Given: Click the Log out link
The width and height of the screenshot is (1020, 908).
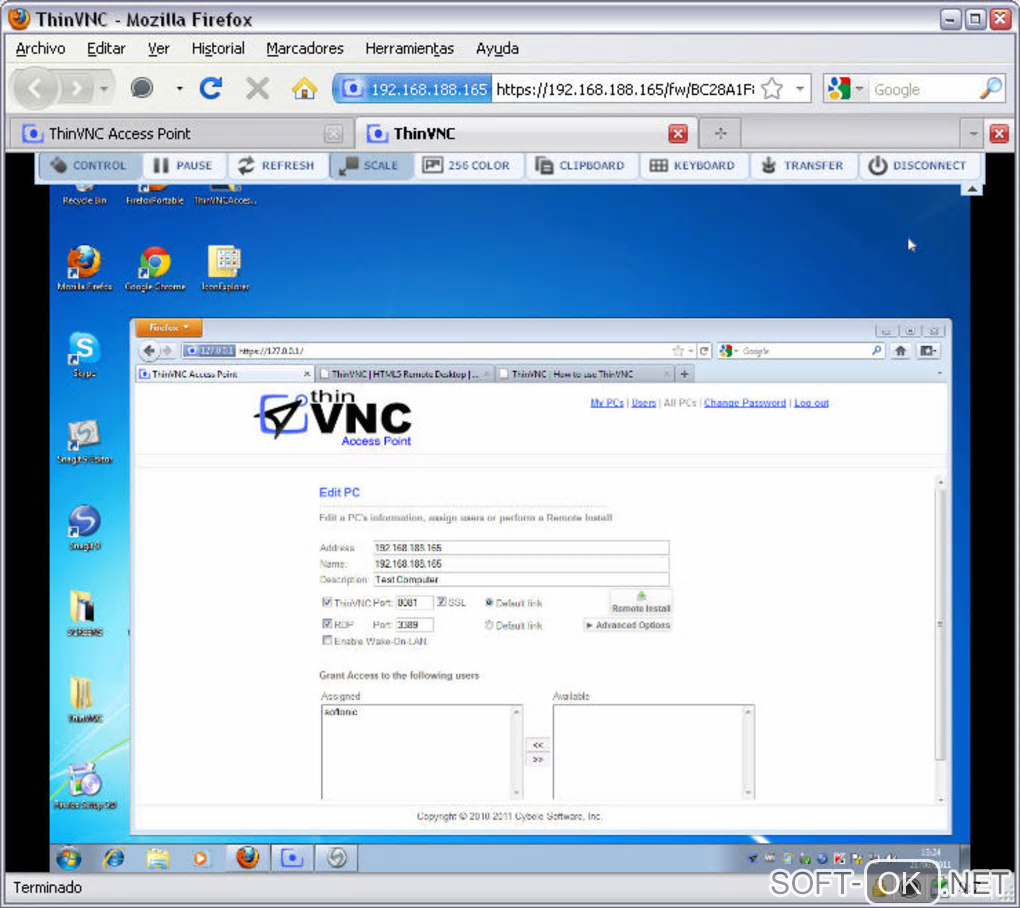Looking at the screenshot, I should (811, 403).
